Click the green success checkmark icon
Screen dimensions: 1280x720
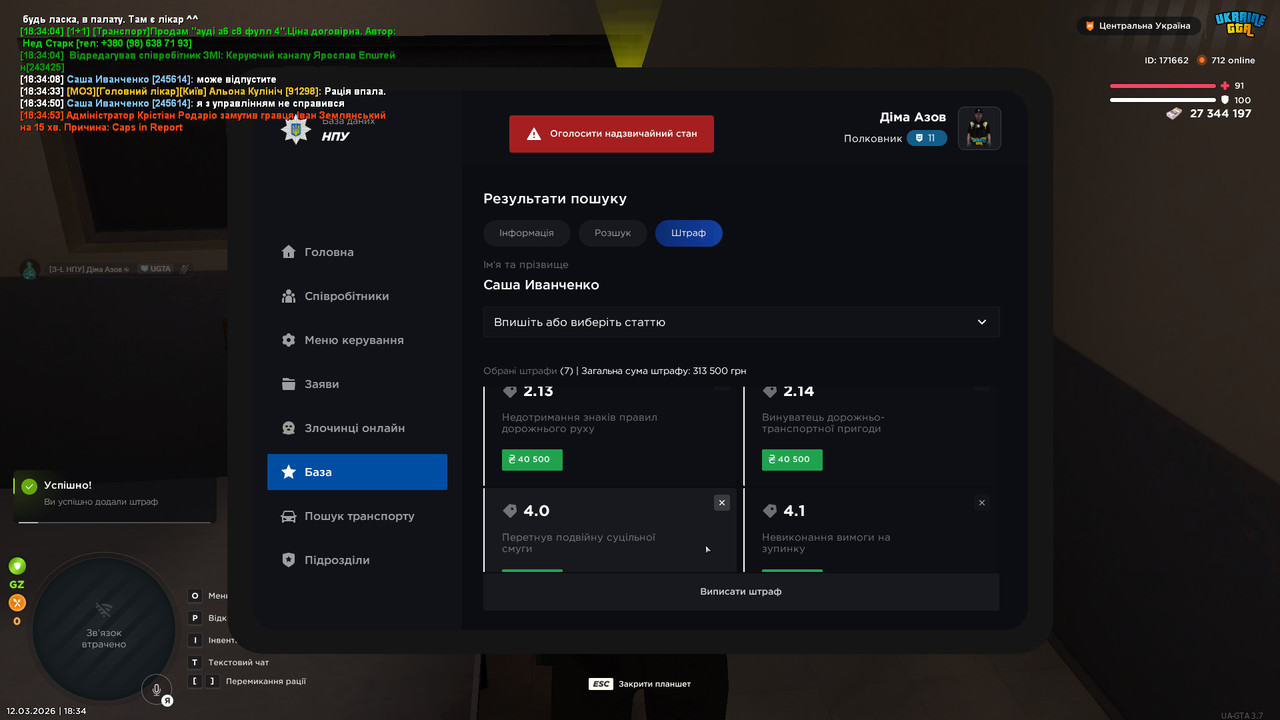pyautogui.click(x=30, y=486)
